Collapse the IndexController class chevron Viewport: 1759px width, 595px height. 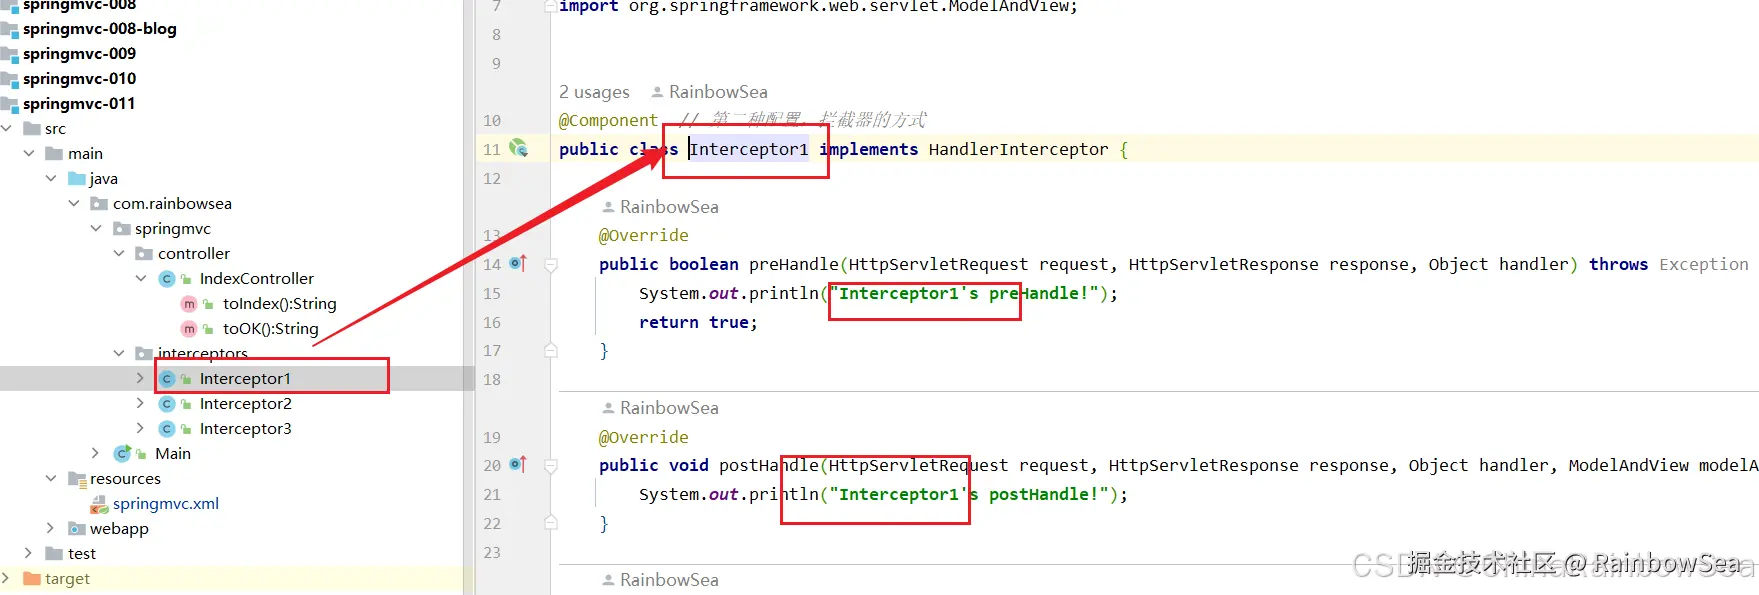[141, 279]
